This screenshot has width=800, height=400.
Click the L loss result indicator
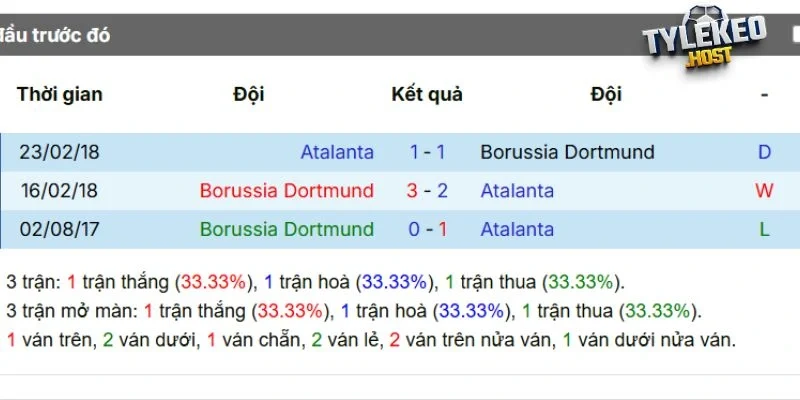coord(764,229)
